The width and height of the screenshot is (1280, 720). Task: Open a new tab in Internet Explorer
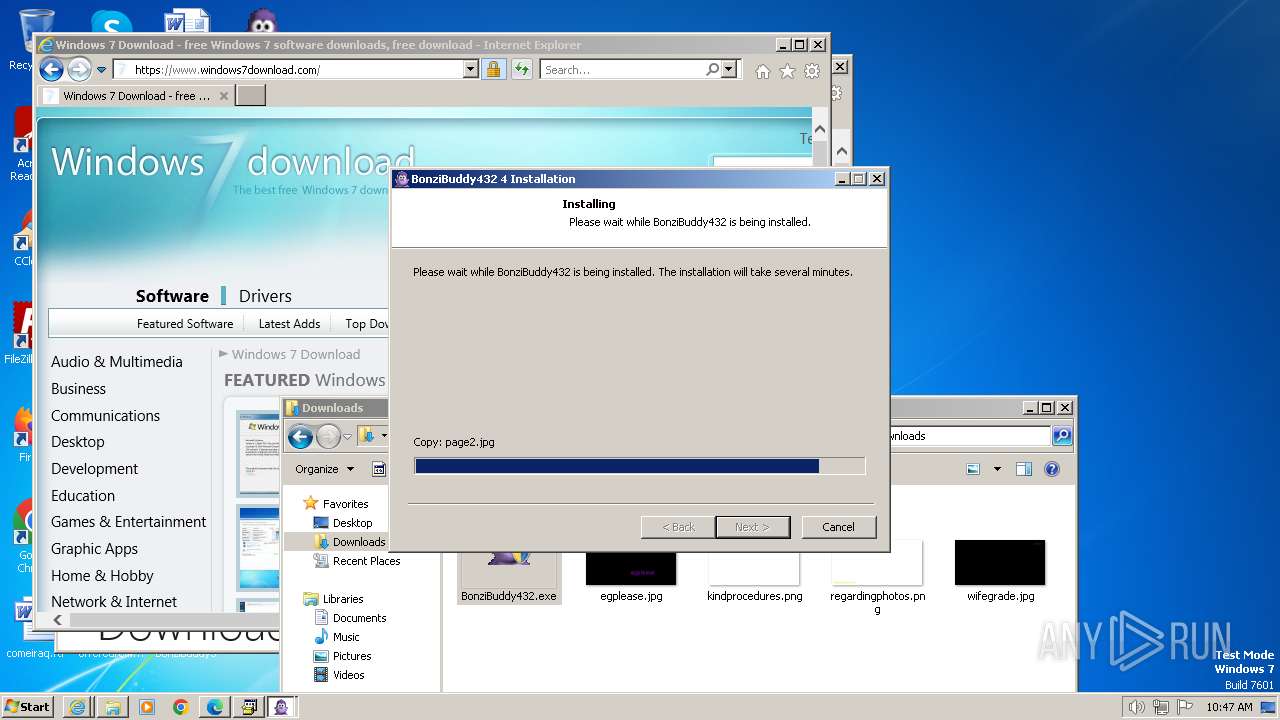(x=250, y=96)
